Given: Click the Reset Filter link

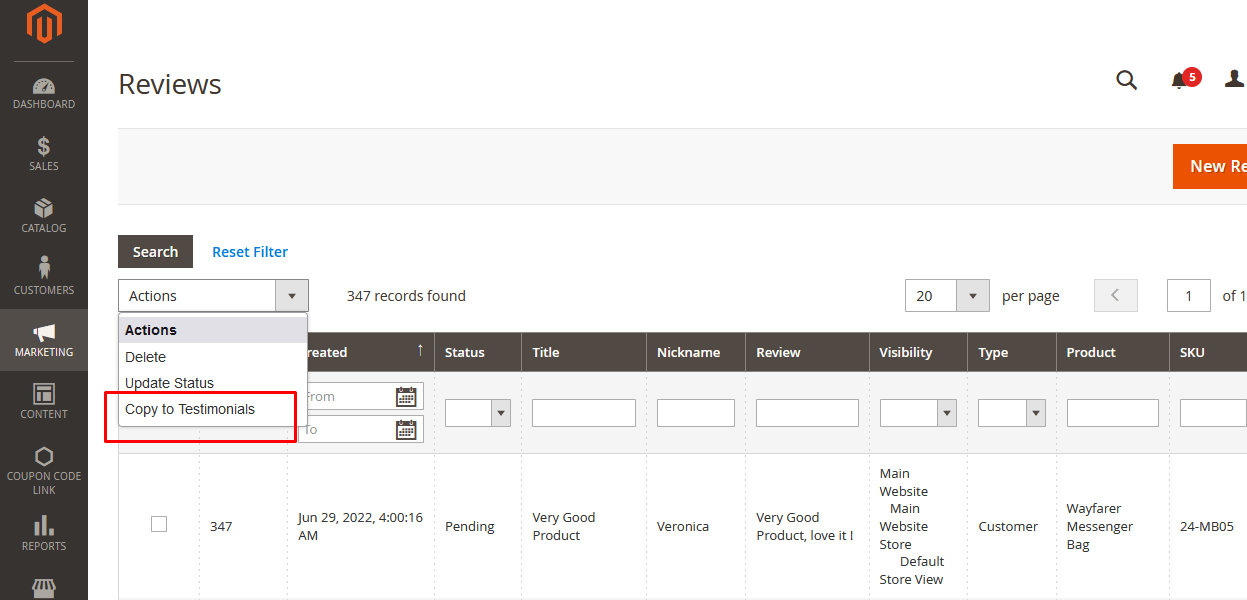Looking at the screenshot, I should 250,252.
